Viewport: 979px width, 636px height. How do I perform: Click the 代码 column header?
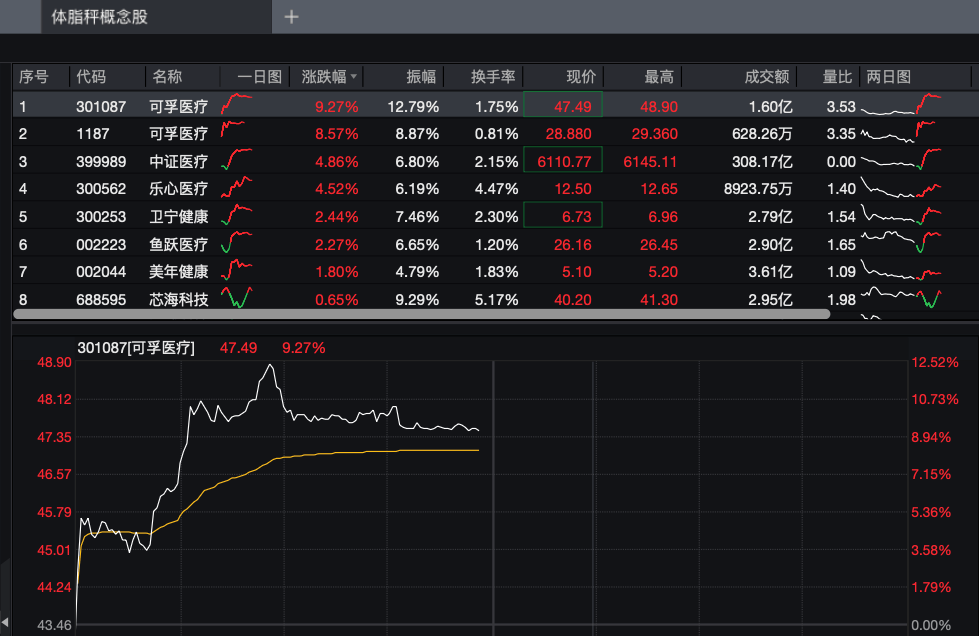click(91, 77)
